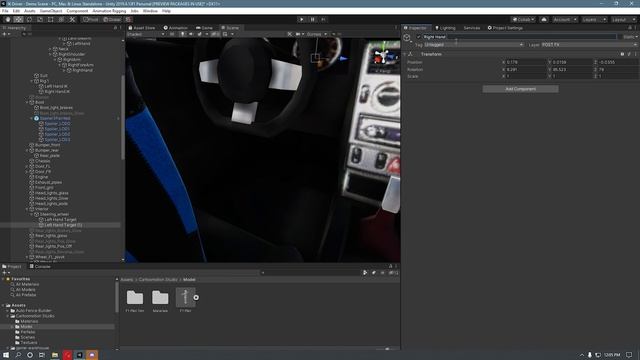Click the Rotation Y value field
Screen dimensions: 640x360
point(572,69)
